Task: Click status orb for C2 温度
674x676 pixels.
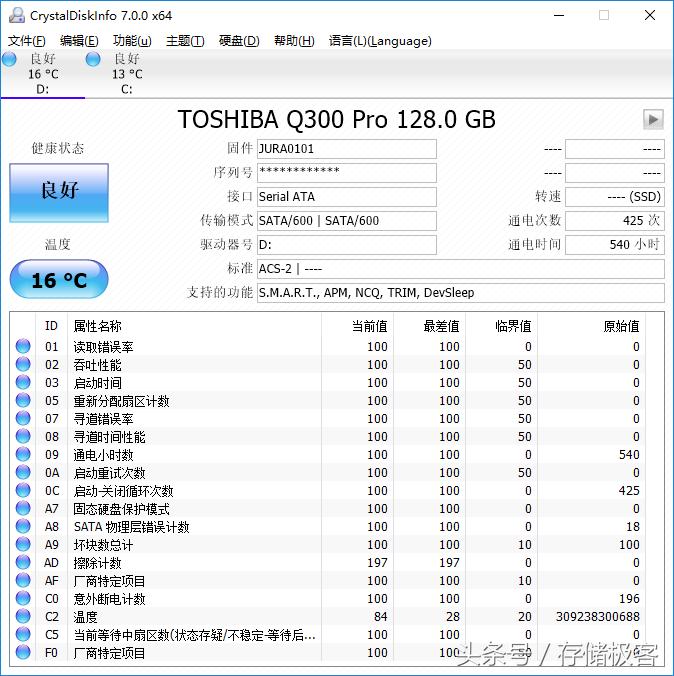Action: pyautogui.click(x=23, y=617)
